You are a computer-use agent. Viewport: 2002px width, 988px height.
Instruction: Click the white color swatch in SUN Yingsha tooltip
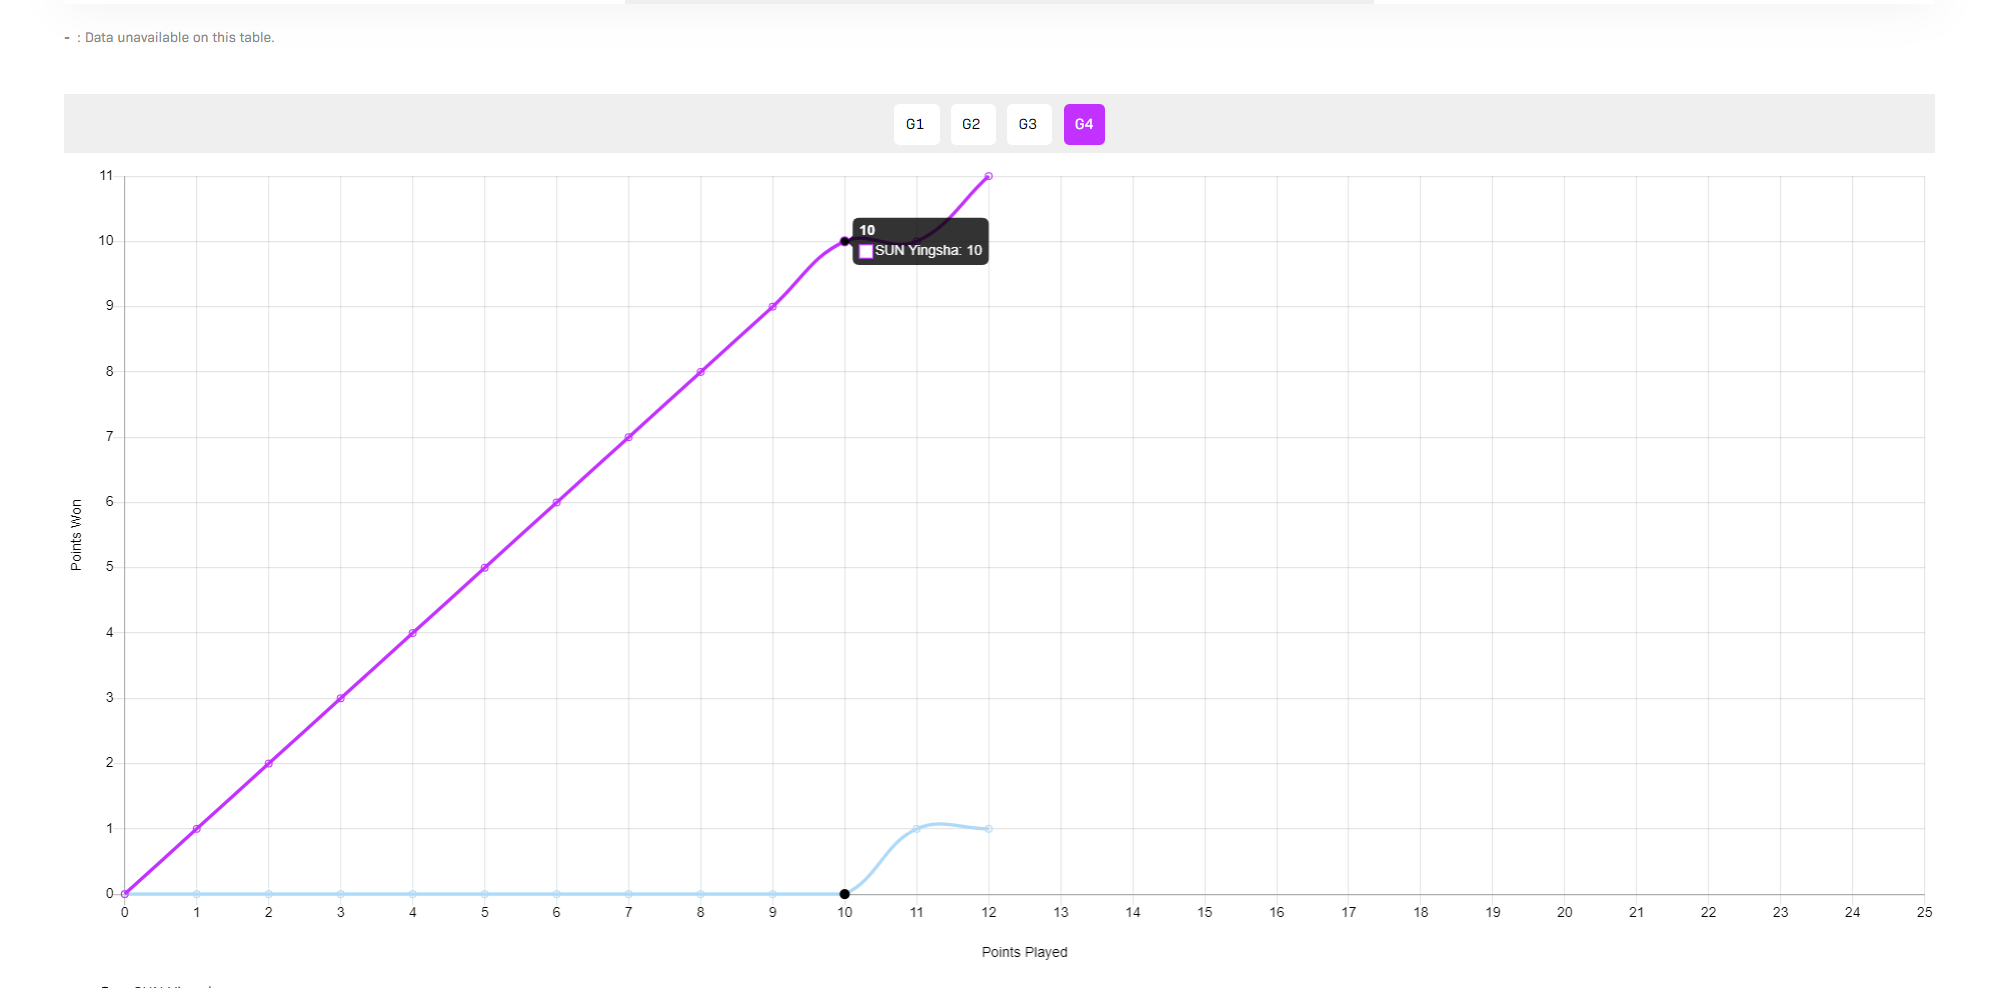pos(866,251)
